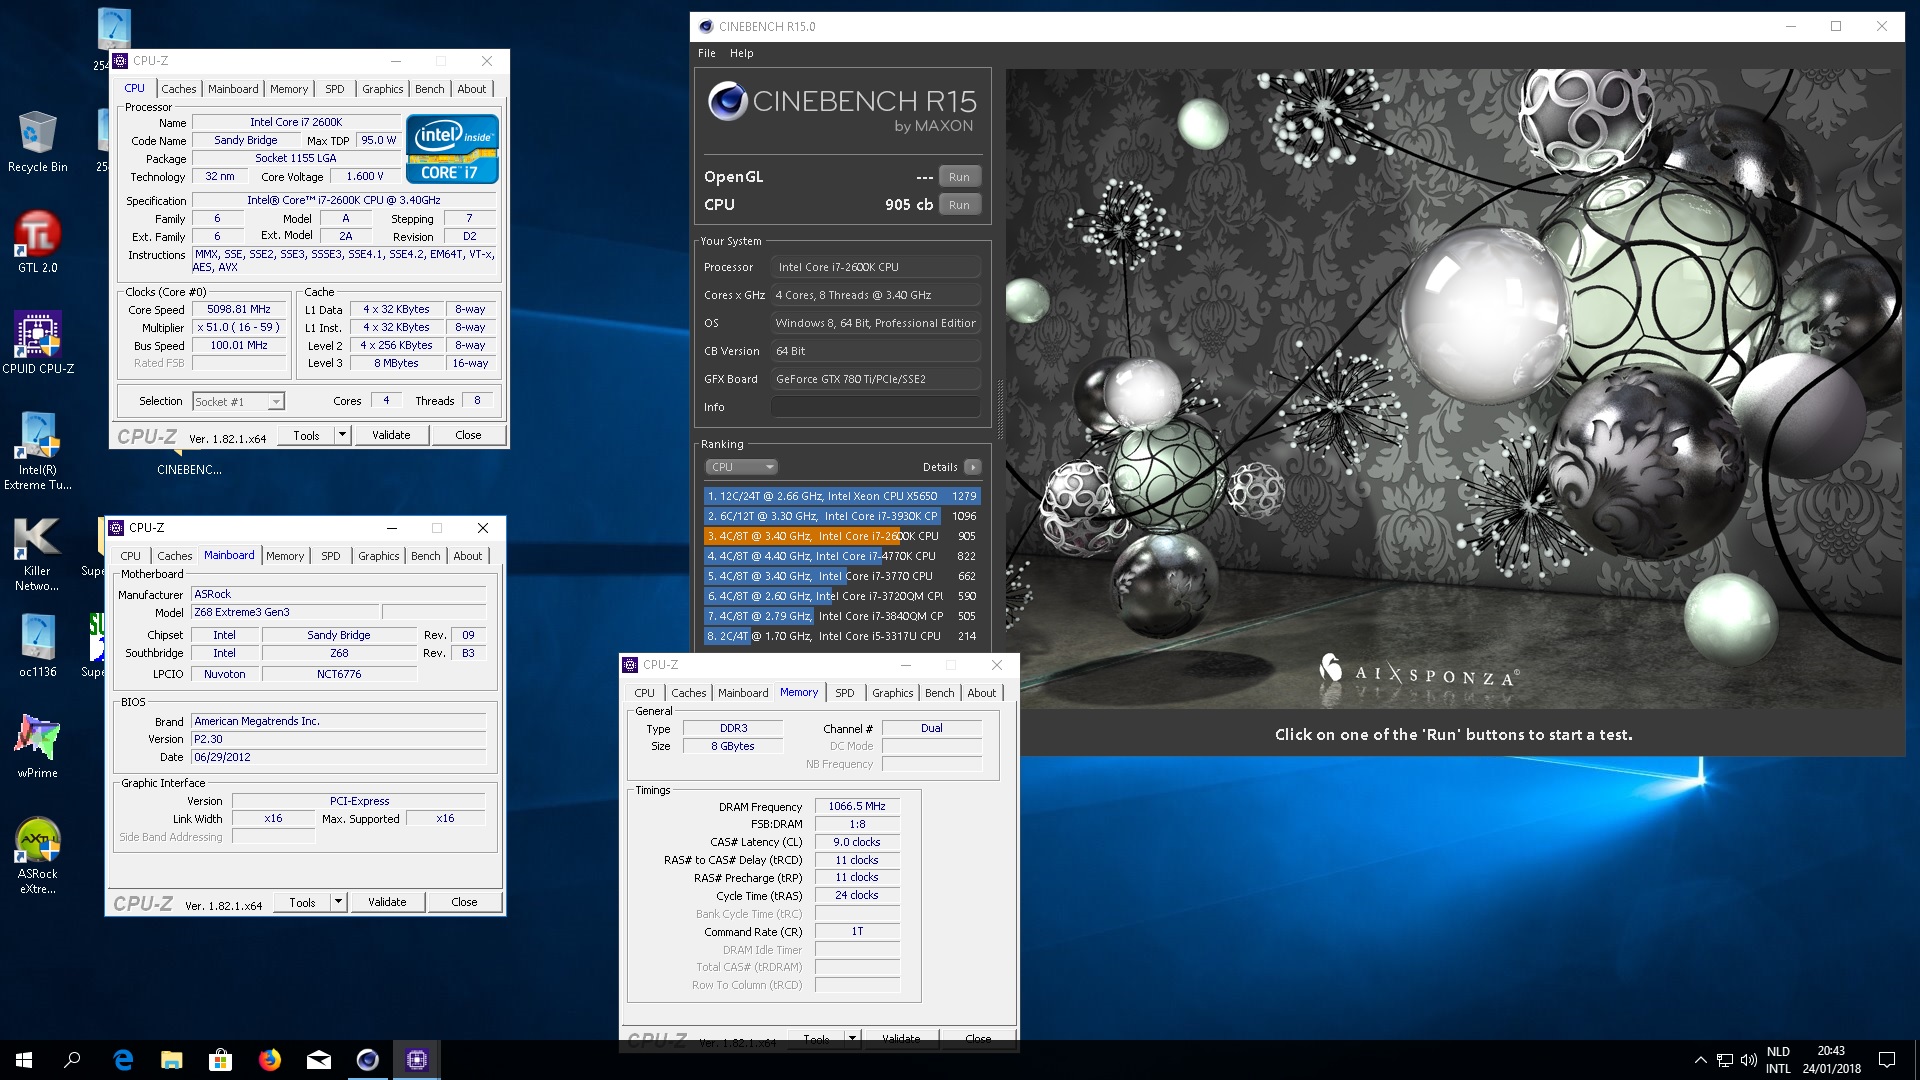Click the BIOS Version value P2.30
Viewport: 1920px width, 1080px height.
[339, 739]
